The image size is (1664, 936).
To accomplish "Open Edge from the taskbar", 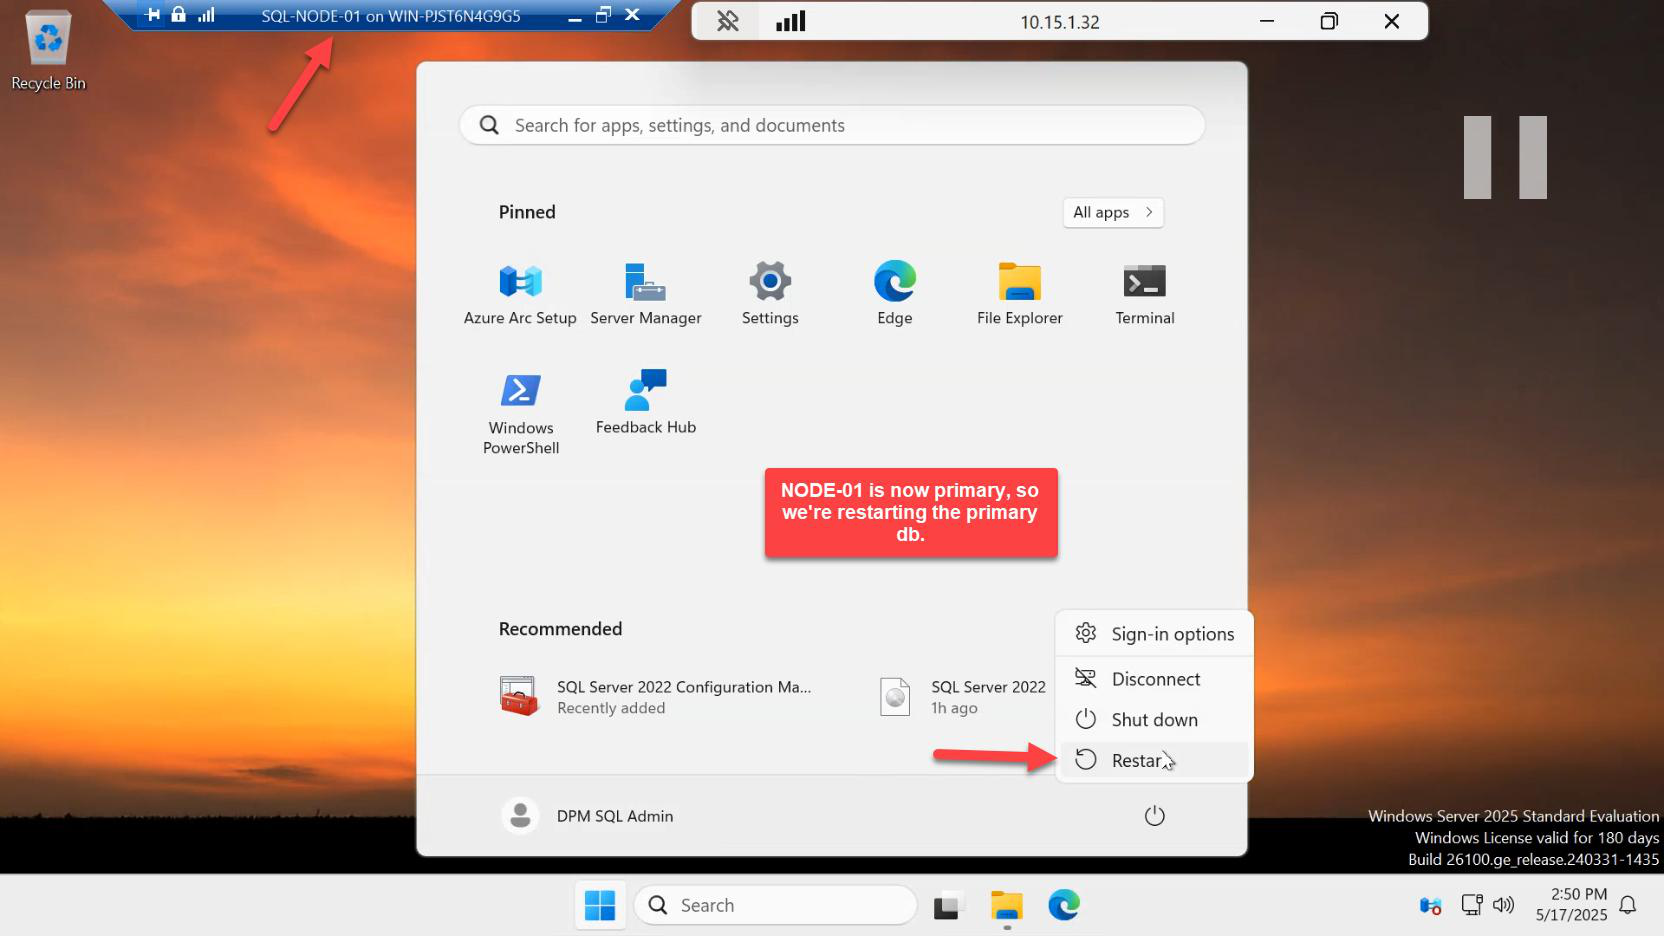I will (x=1063, y=905).
